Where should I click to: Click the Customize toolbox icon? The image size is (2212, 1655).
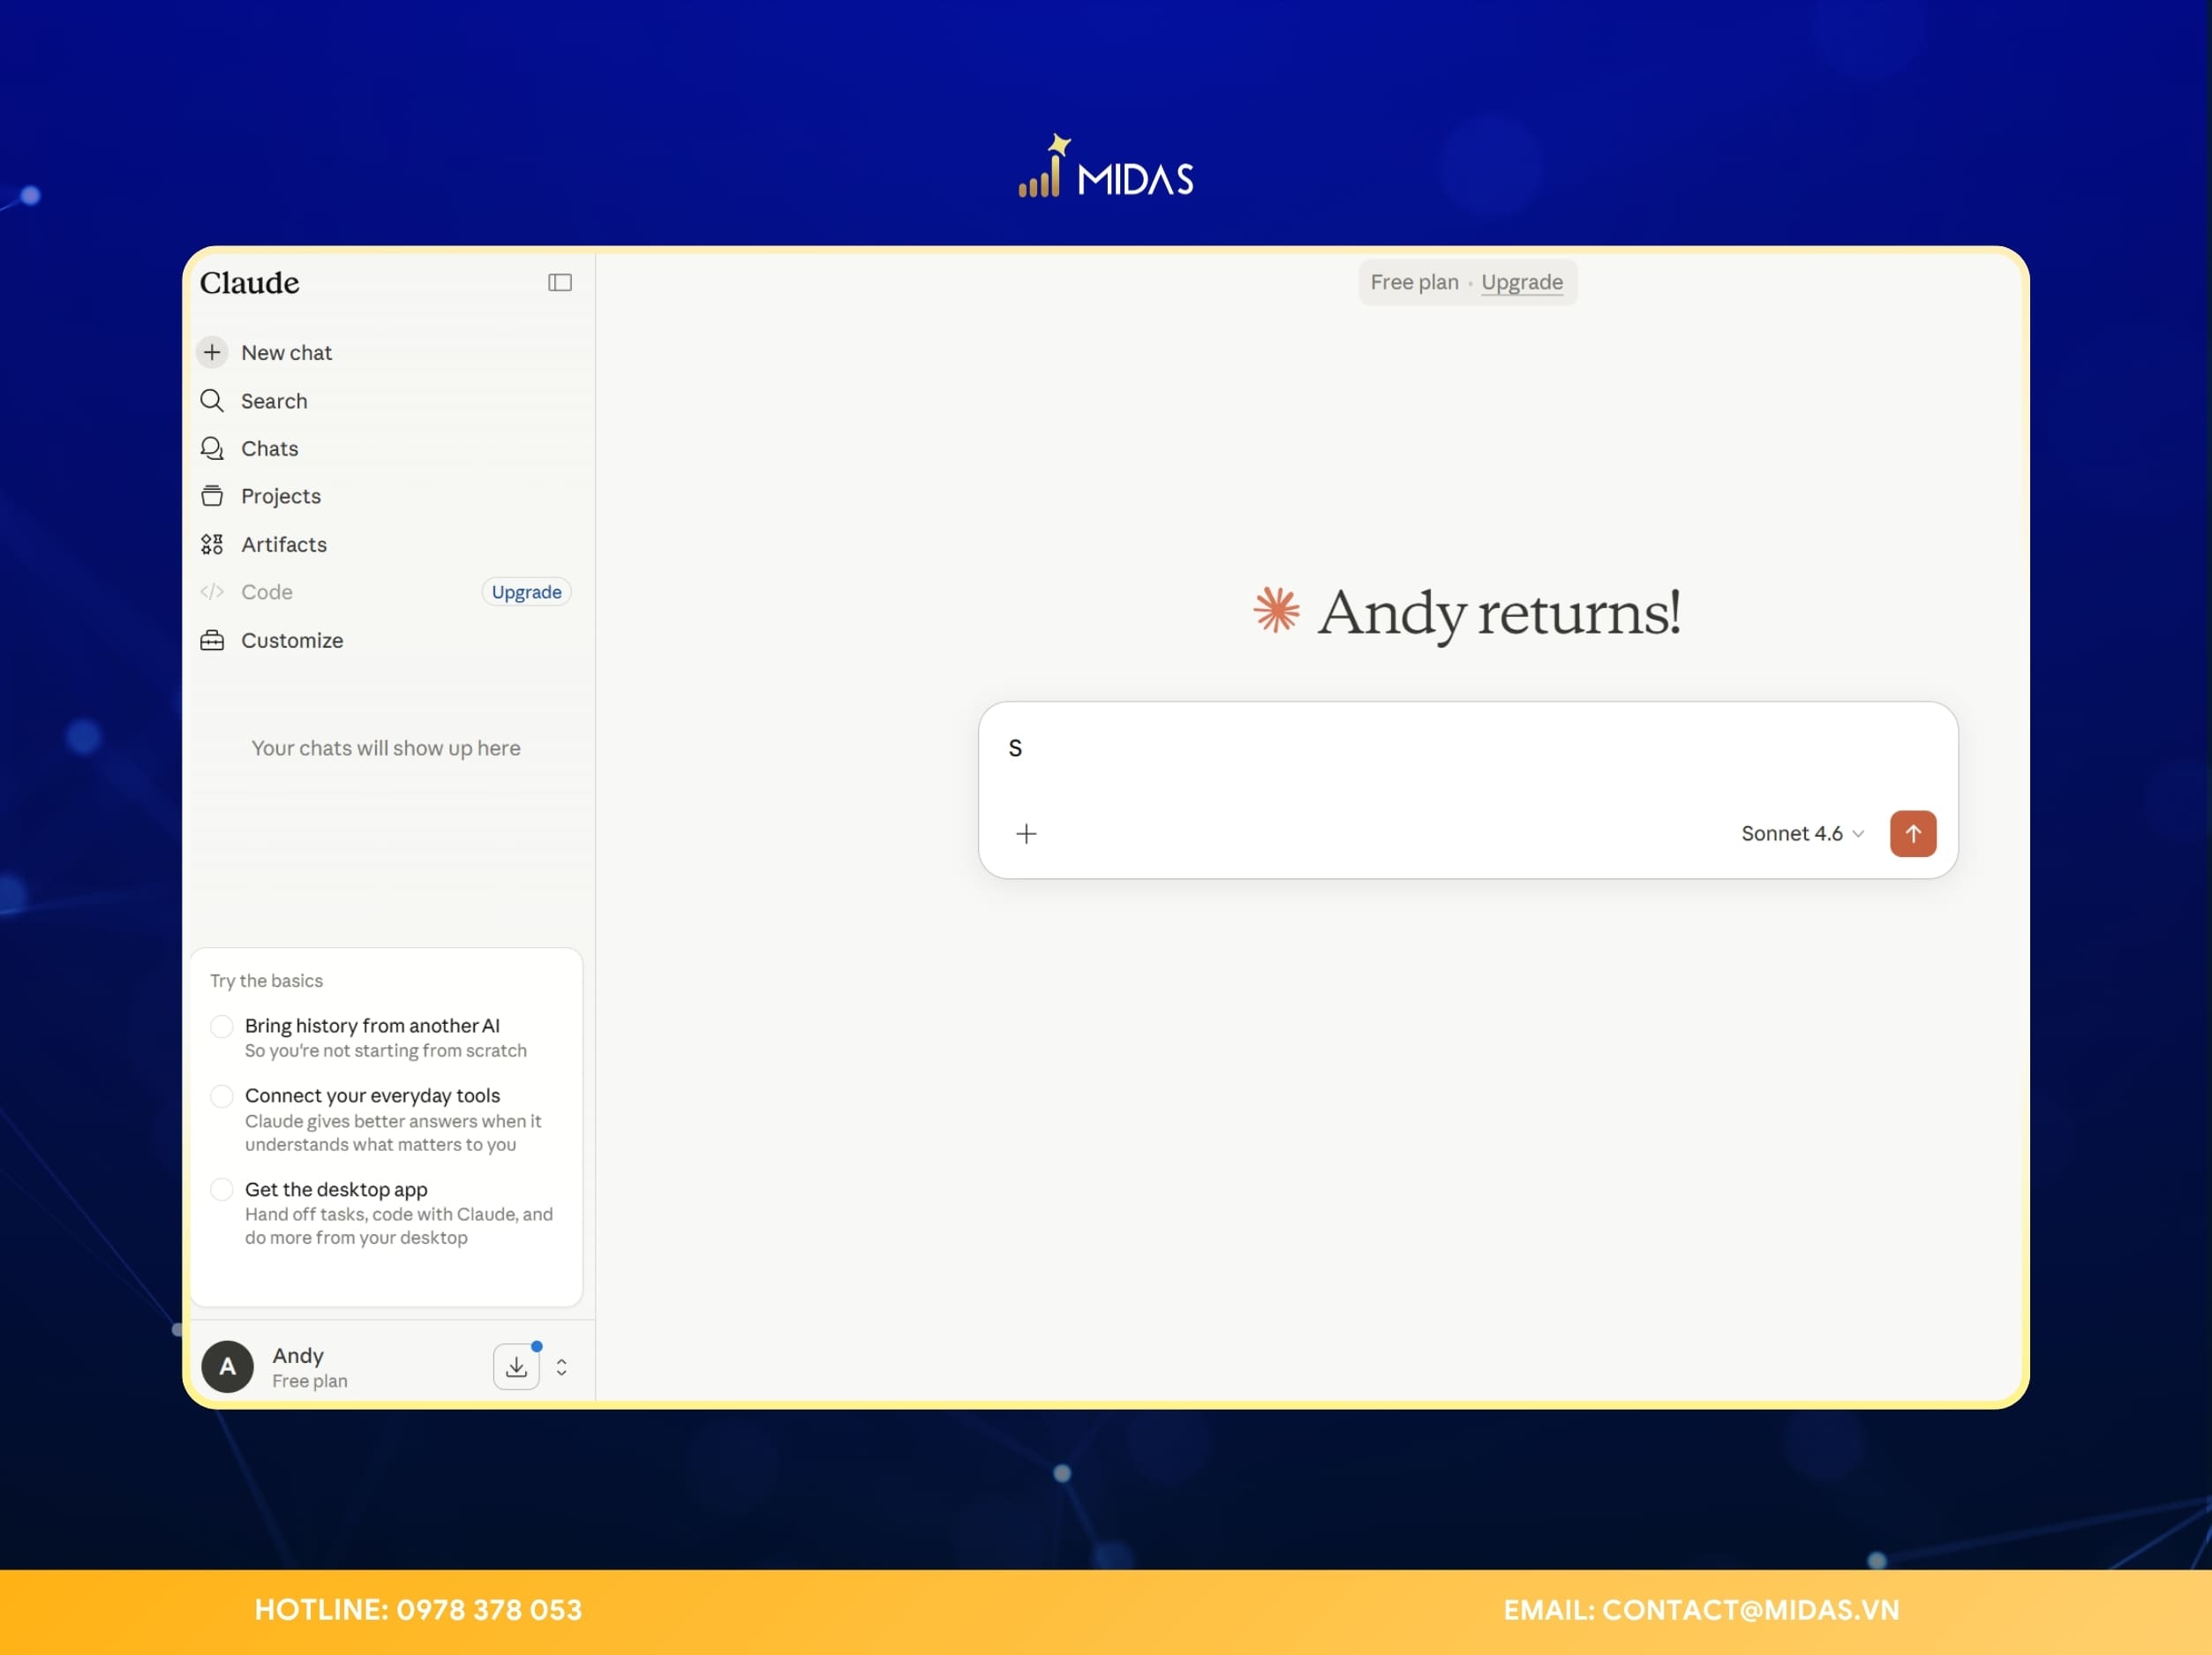pyautogui.click(x=212, y=640)
